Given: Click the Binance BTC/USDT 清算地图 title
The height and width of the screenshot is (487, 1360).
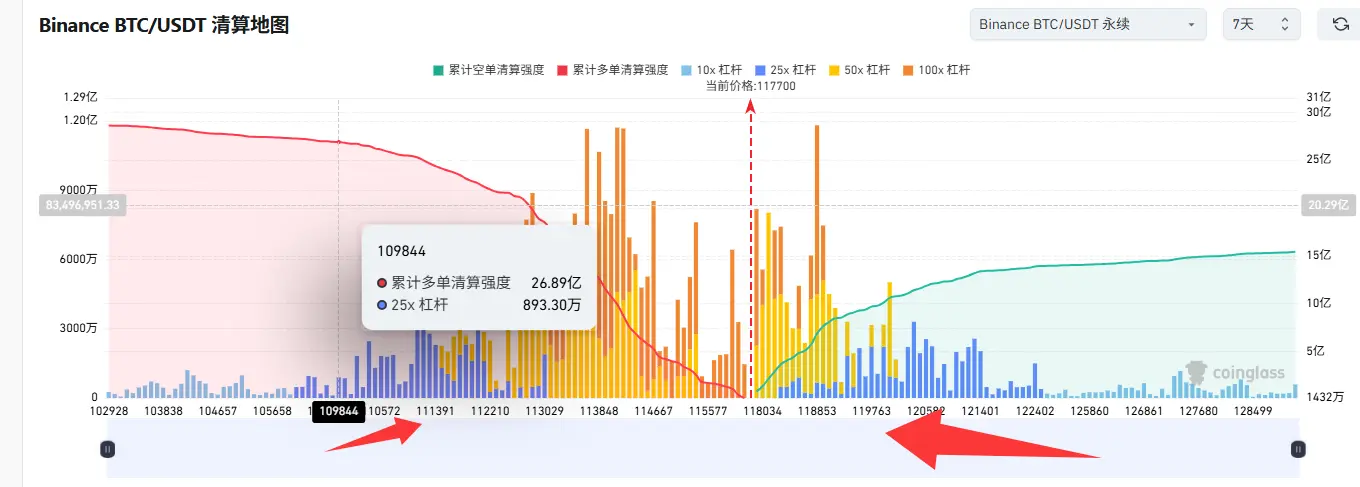Looking at the screenshot, I should click(x=164, y=26).
